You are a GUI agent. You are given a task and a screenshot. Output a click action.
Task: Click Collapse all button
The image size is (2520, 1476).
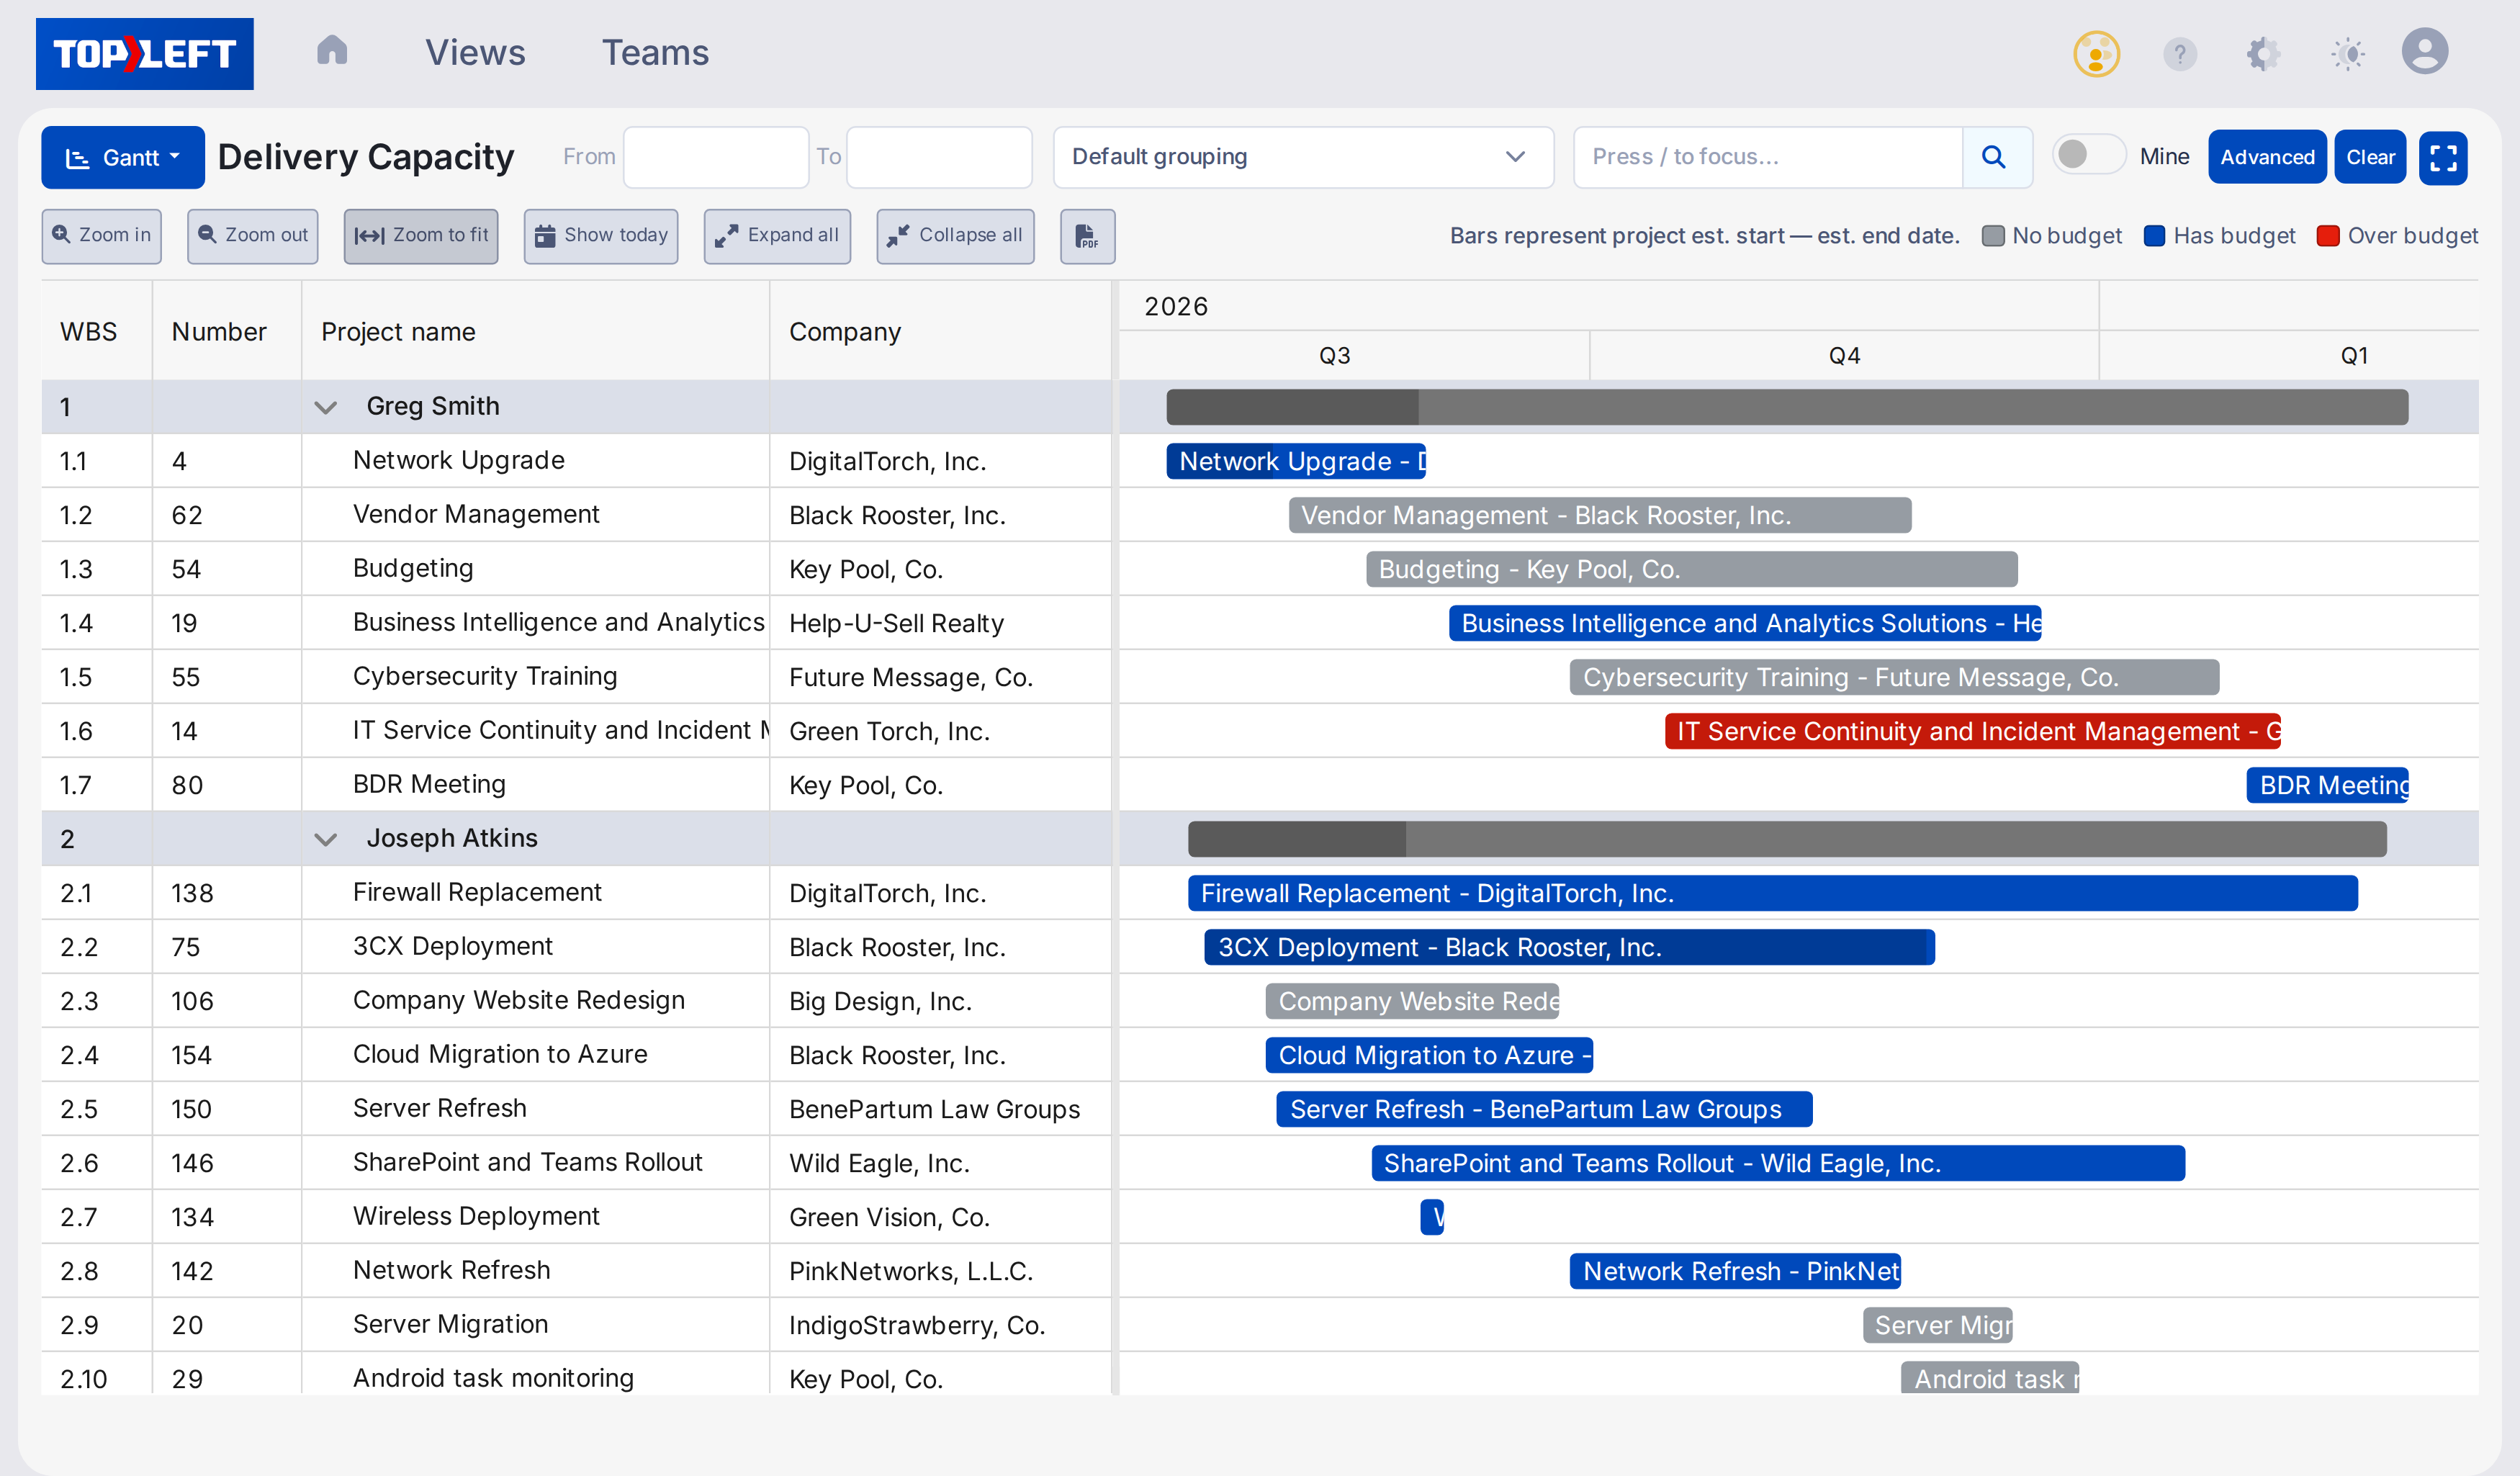point(955,236)
